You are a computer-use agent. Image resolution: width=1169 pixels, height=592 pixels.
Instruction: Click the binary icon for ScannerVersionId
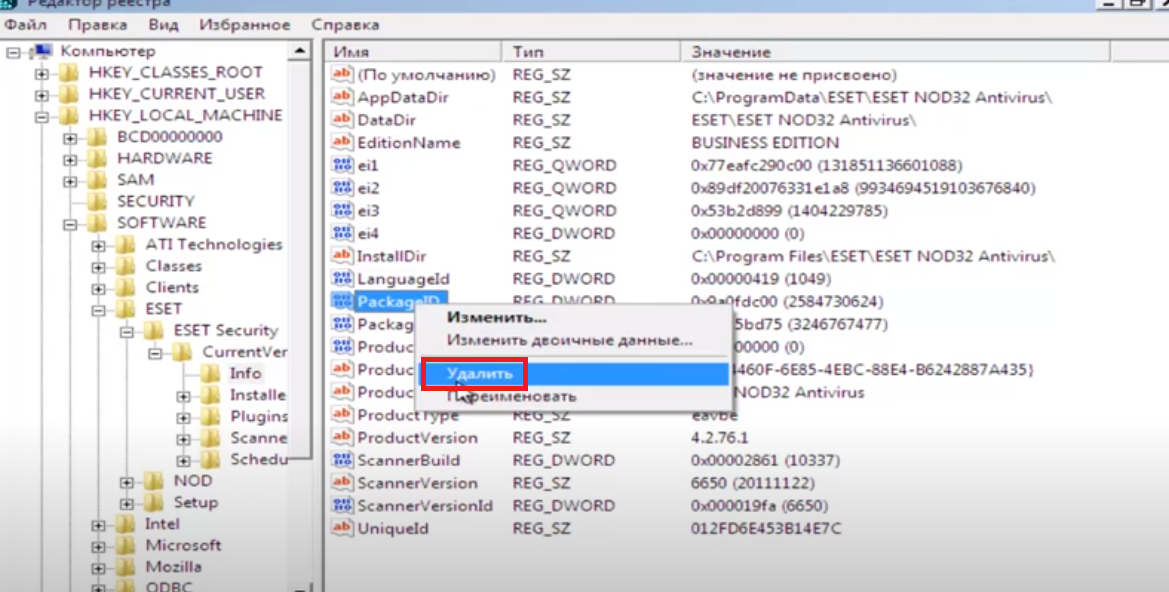pyautogui.click(x=342, y=506)
